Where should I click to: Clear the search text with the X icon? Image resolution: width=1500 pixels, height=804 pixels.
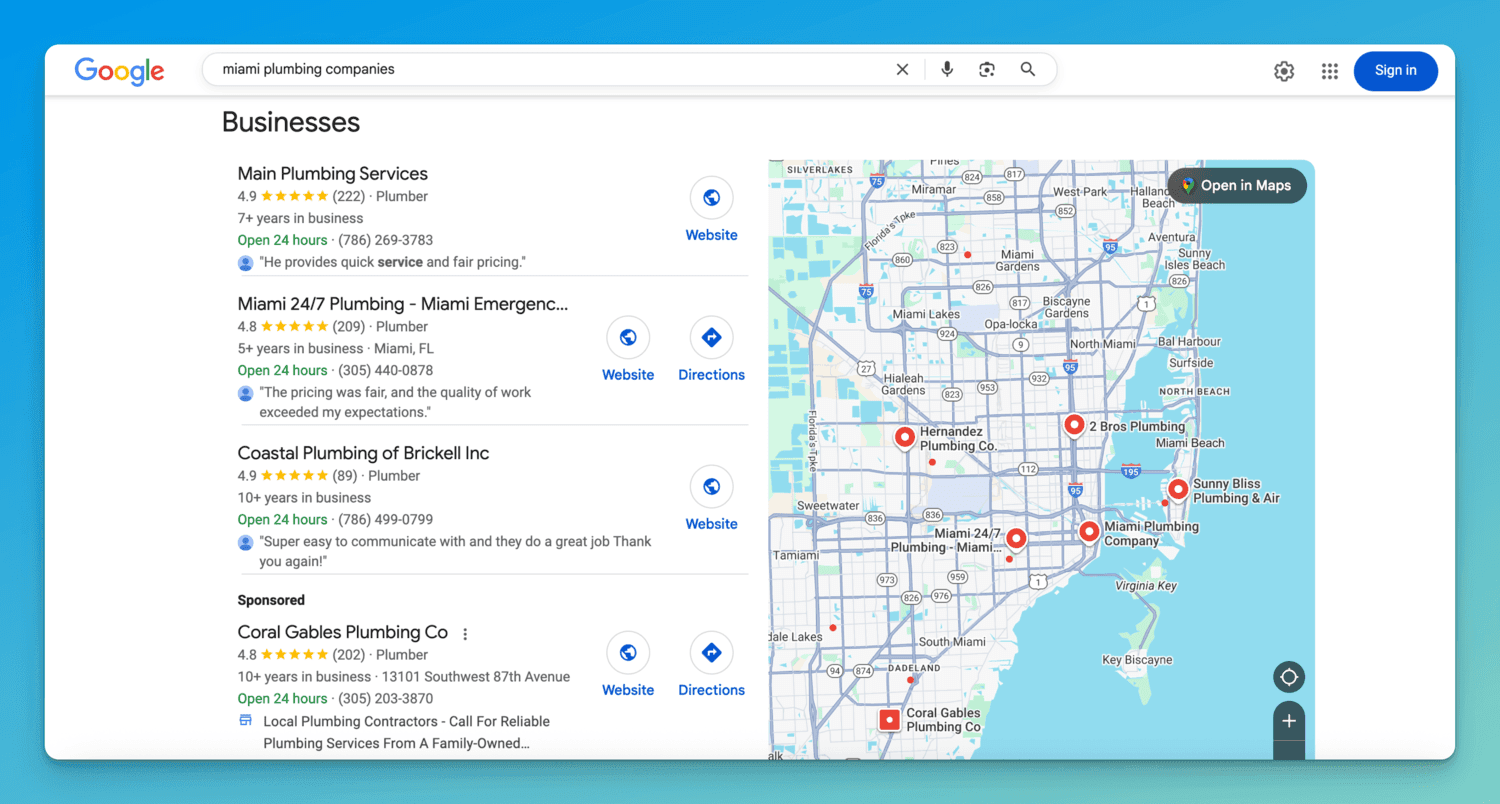tap(902, 70)
